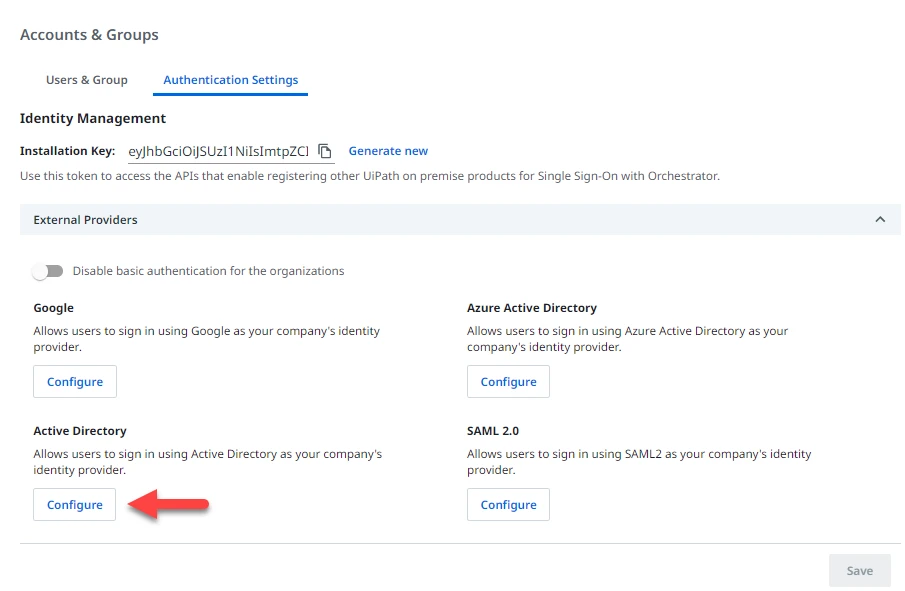
Task: Click the 'Use this token to access' description
Action: (370, 176)
